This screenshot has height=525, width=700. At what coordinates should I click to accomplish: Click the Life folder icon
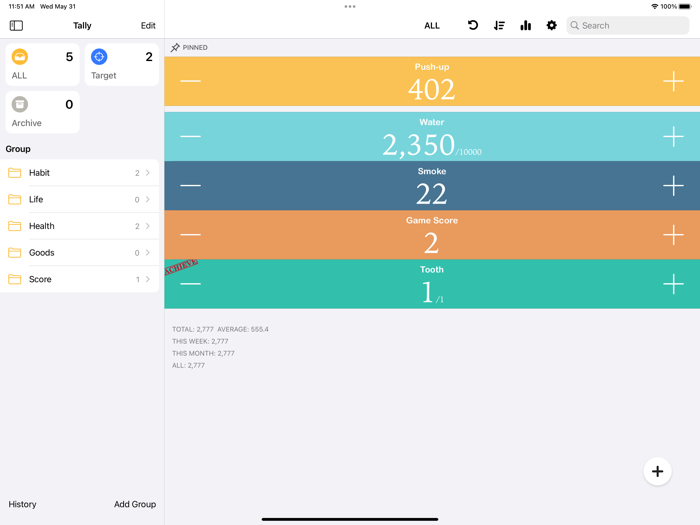click(x=15, y=199)
